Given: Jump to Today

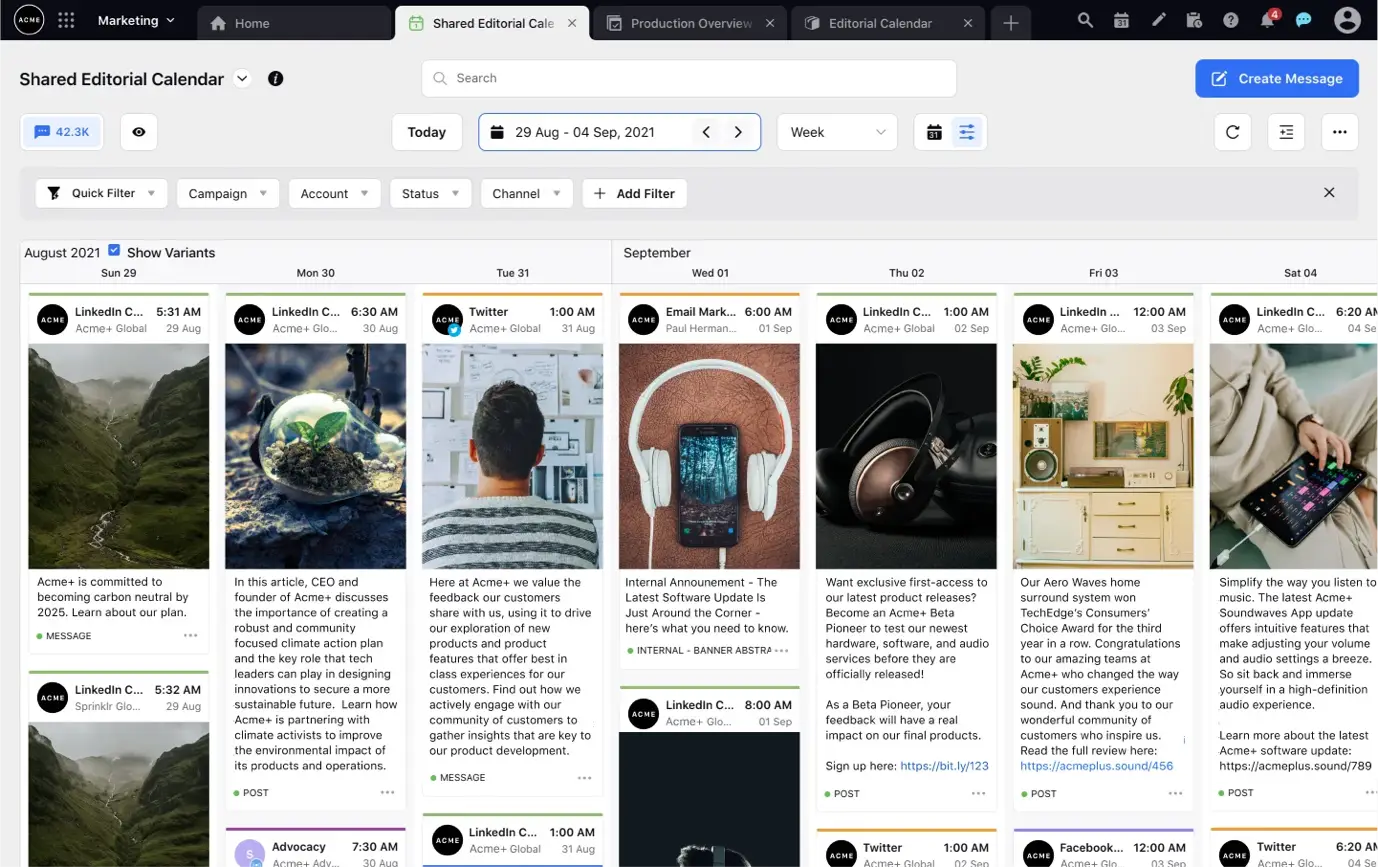Looking at the screenshot, I should (427, 132).
